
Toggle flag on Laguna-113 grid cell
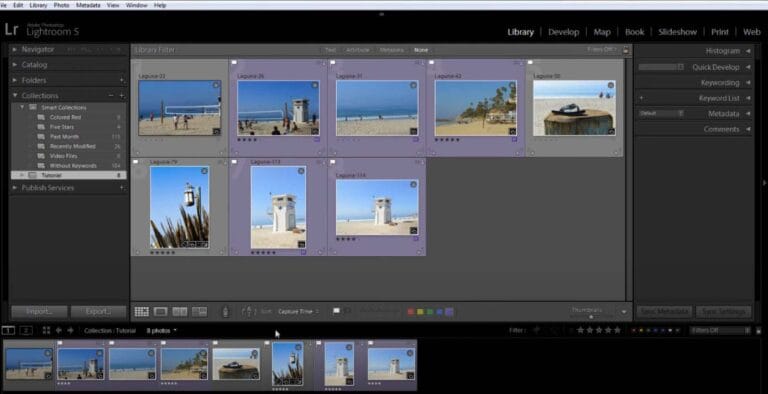pos(234,162)
